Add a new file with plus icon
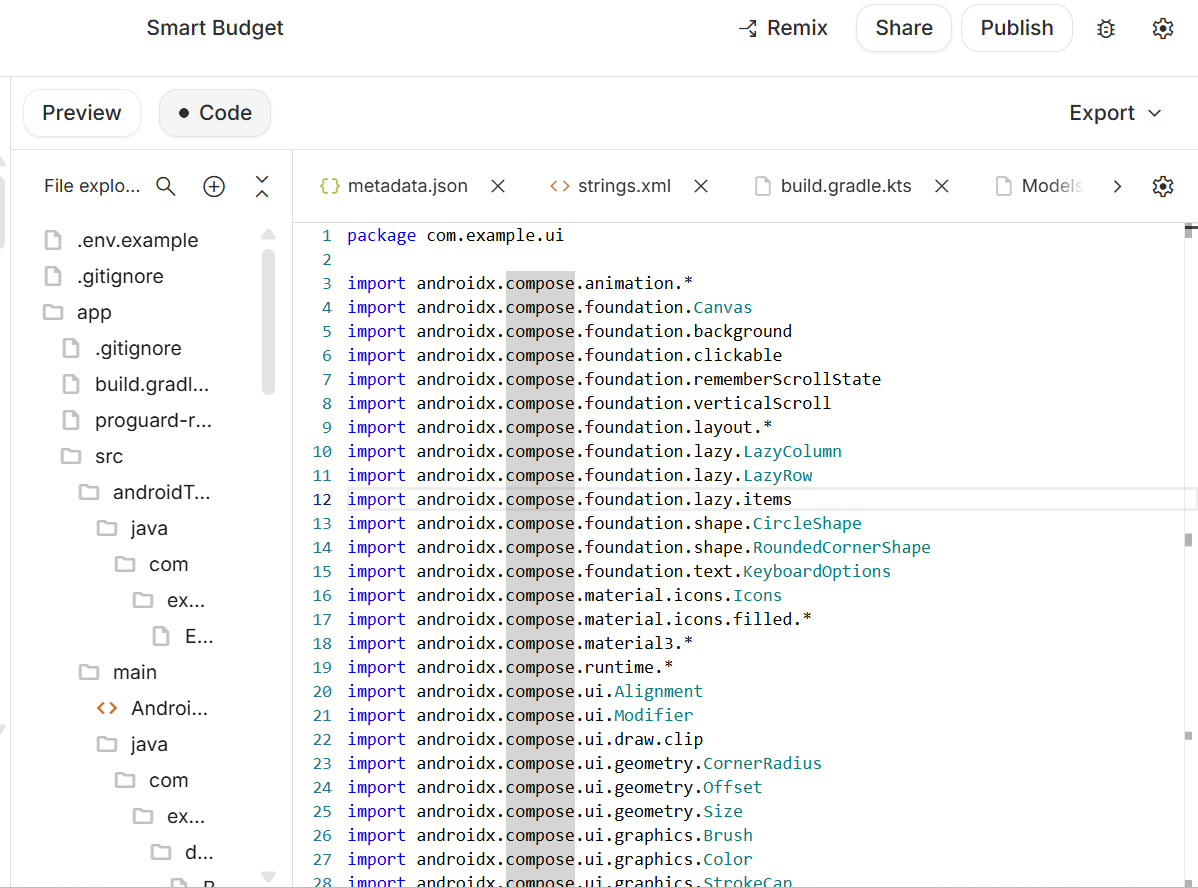 (x=214, y=186)
